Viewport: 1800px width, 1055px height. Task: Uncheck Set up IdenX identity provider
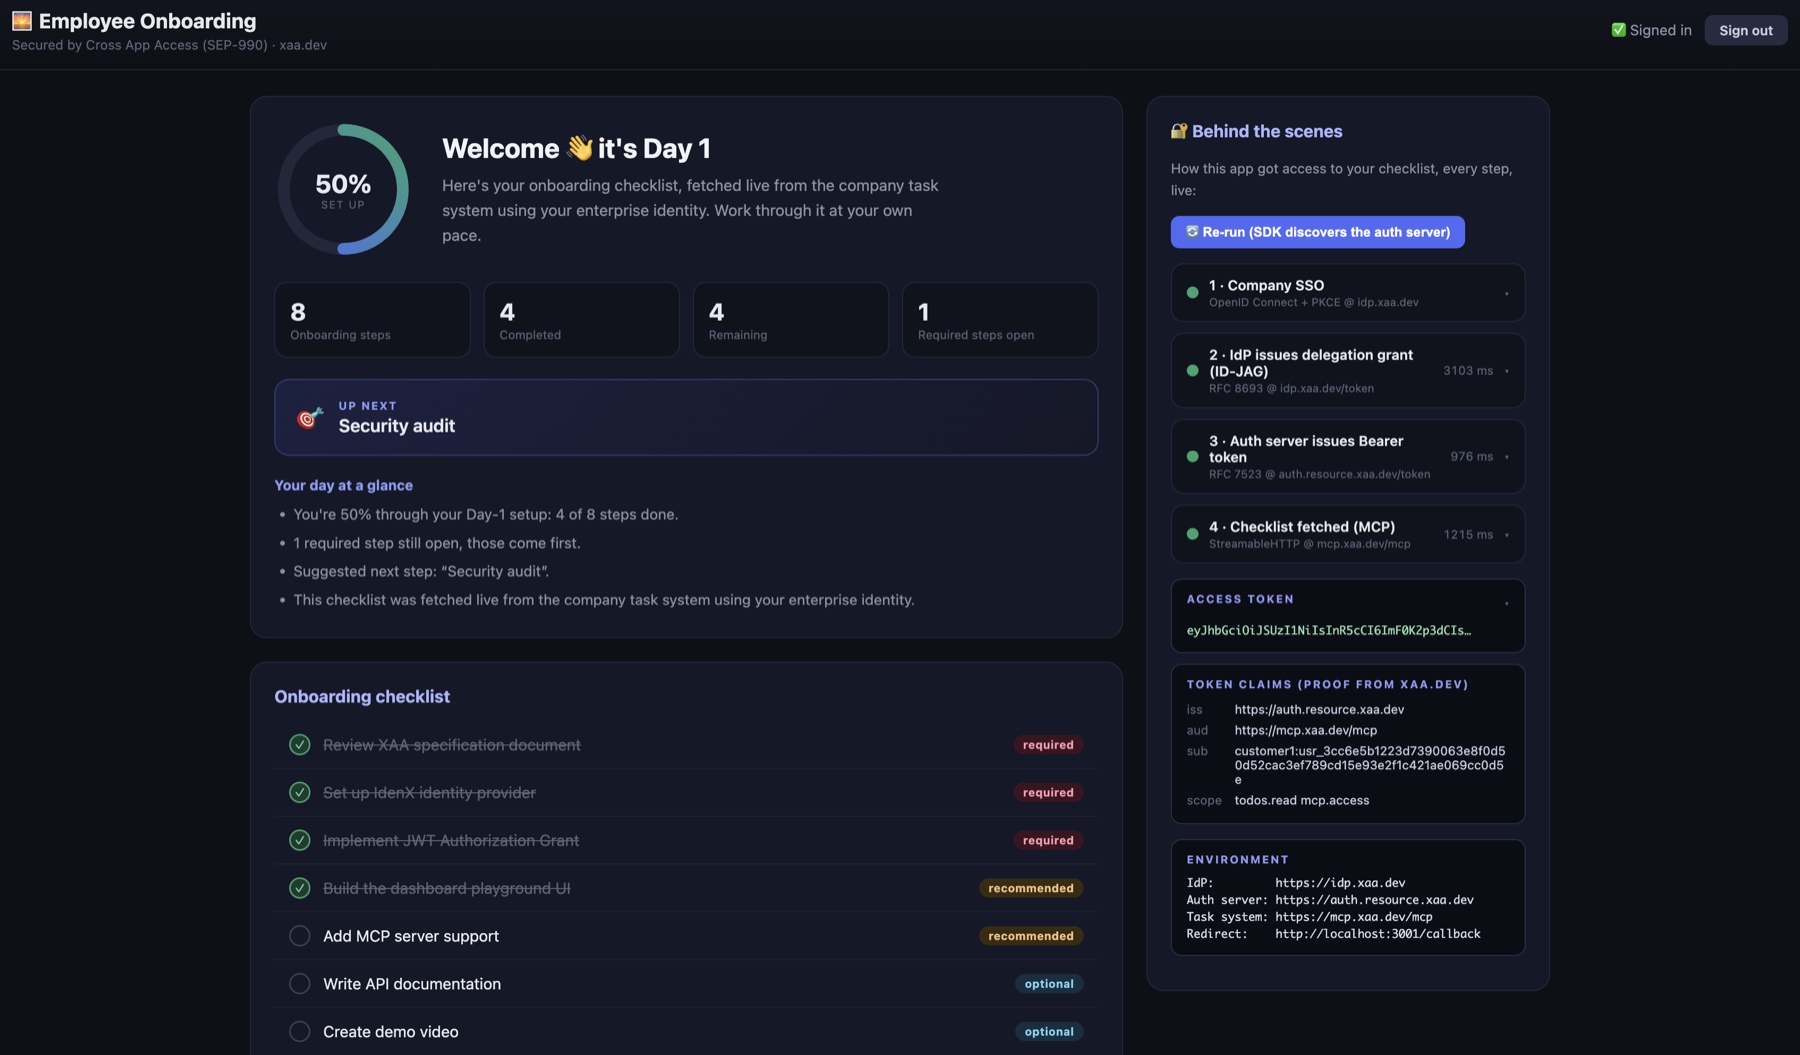tap(299, 793)
